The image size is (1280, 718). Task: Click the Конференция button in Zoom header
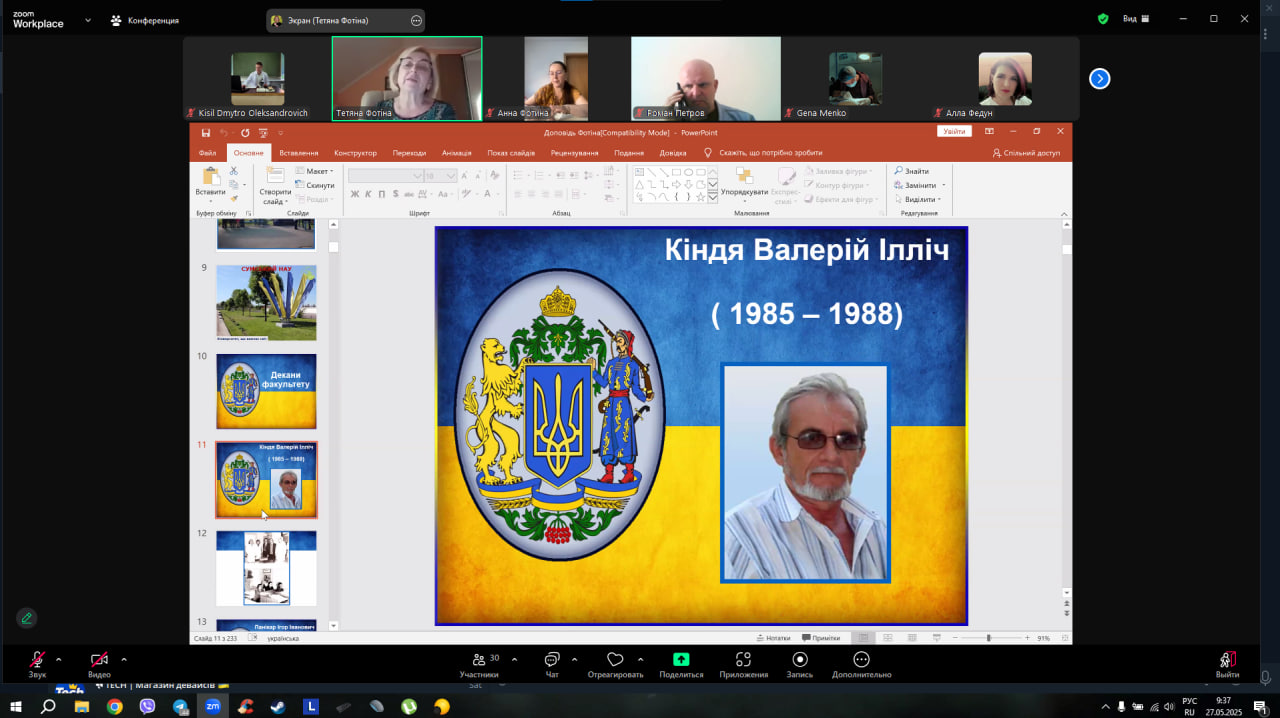click(146, 20)
